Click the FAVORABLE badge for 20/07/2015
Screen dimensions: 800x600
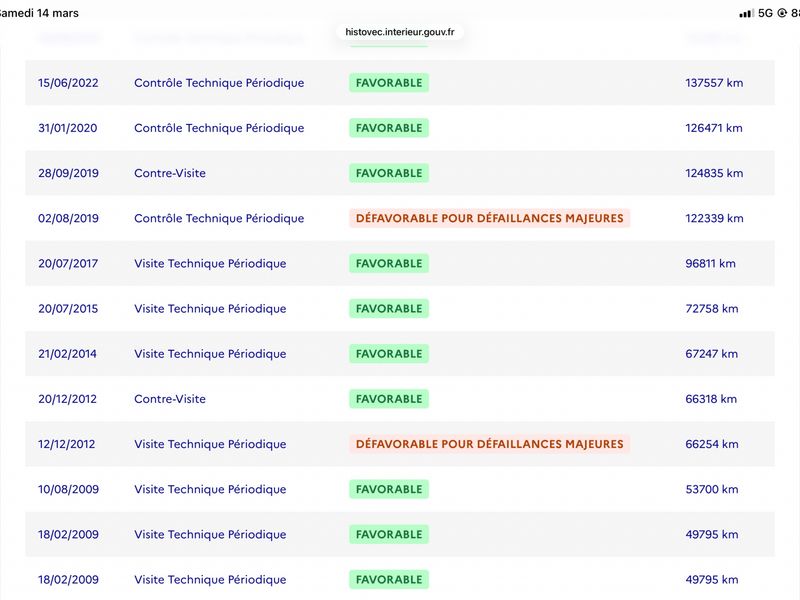(389, 309)
